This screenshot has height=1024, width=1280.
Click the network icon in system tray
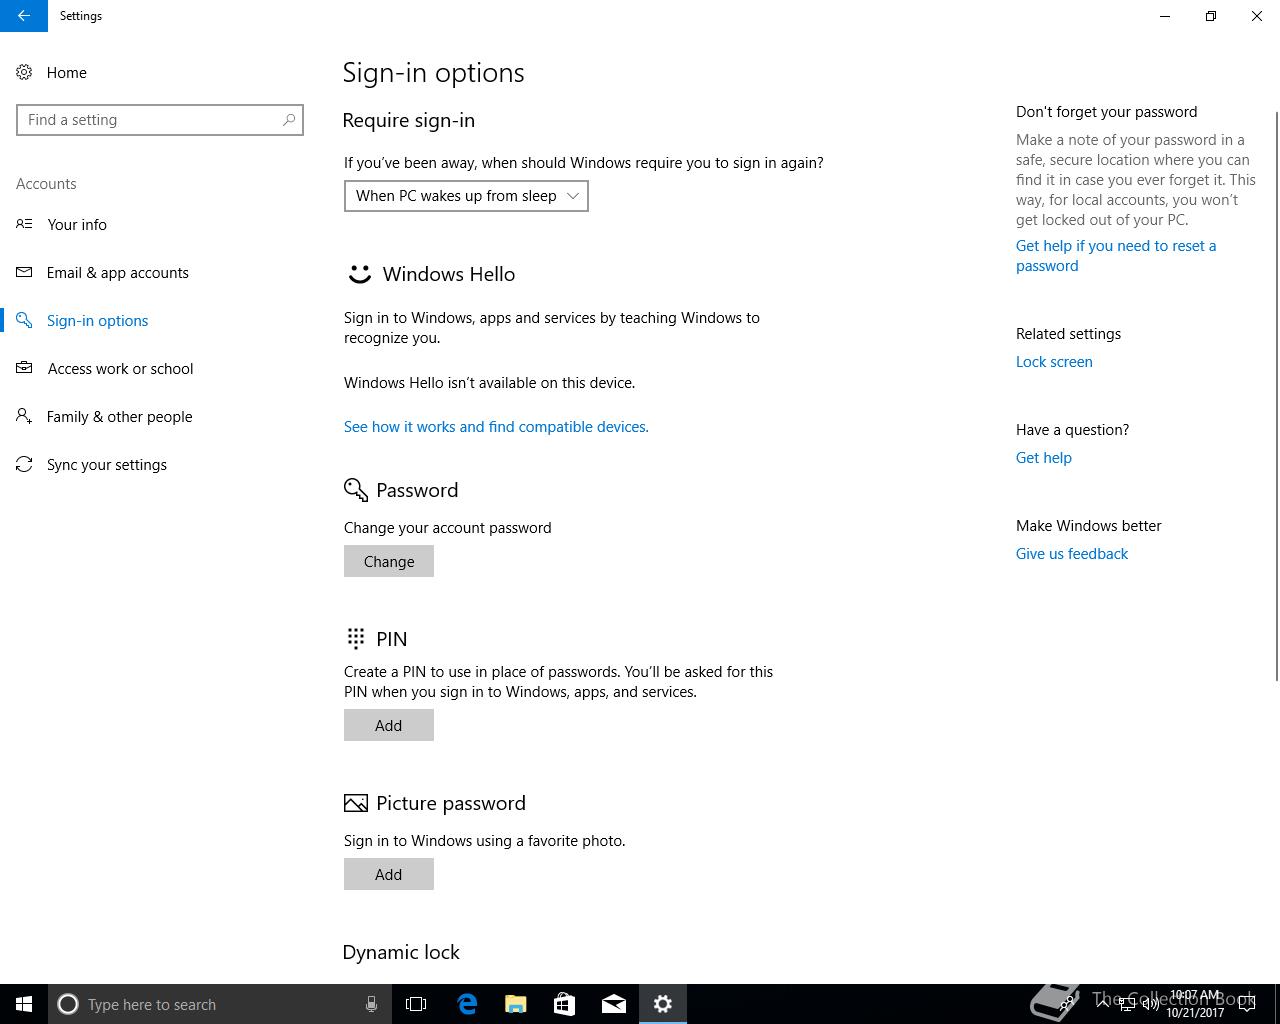coord(1127,1004)
